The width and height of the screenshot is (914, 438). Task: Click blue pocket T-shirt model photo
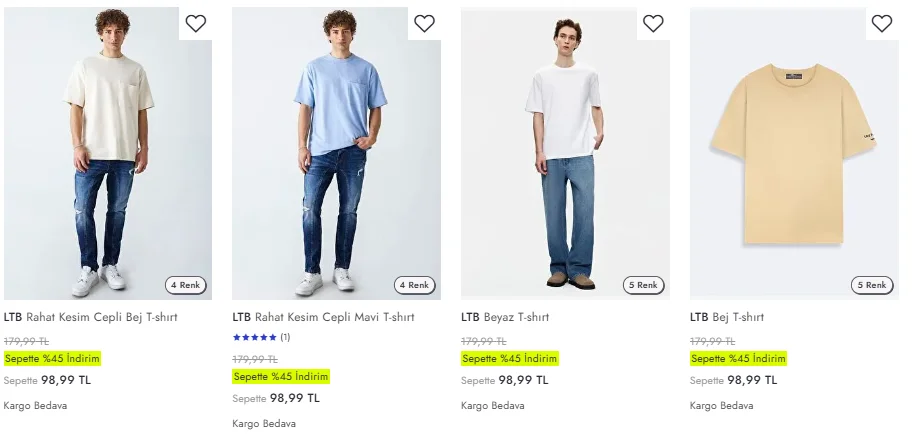[336, 150]
